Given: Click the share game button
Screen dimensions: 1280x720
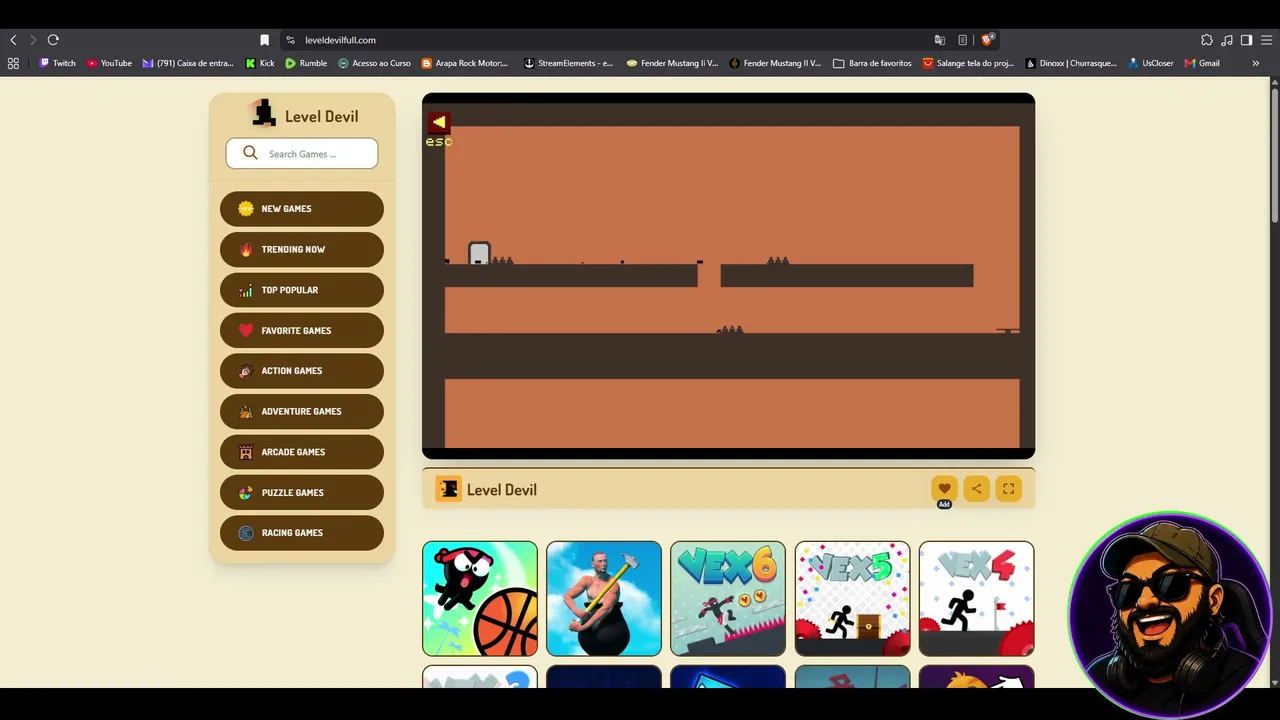Looking at the screenshot, I should click(x=976, y=489).
